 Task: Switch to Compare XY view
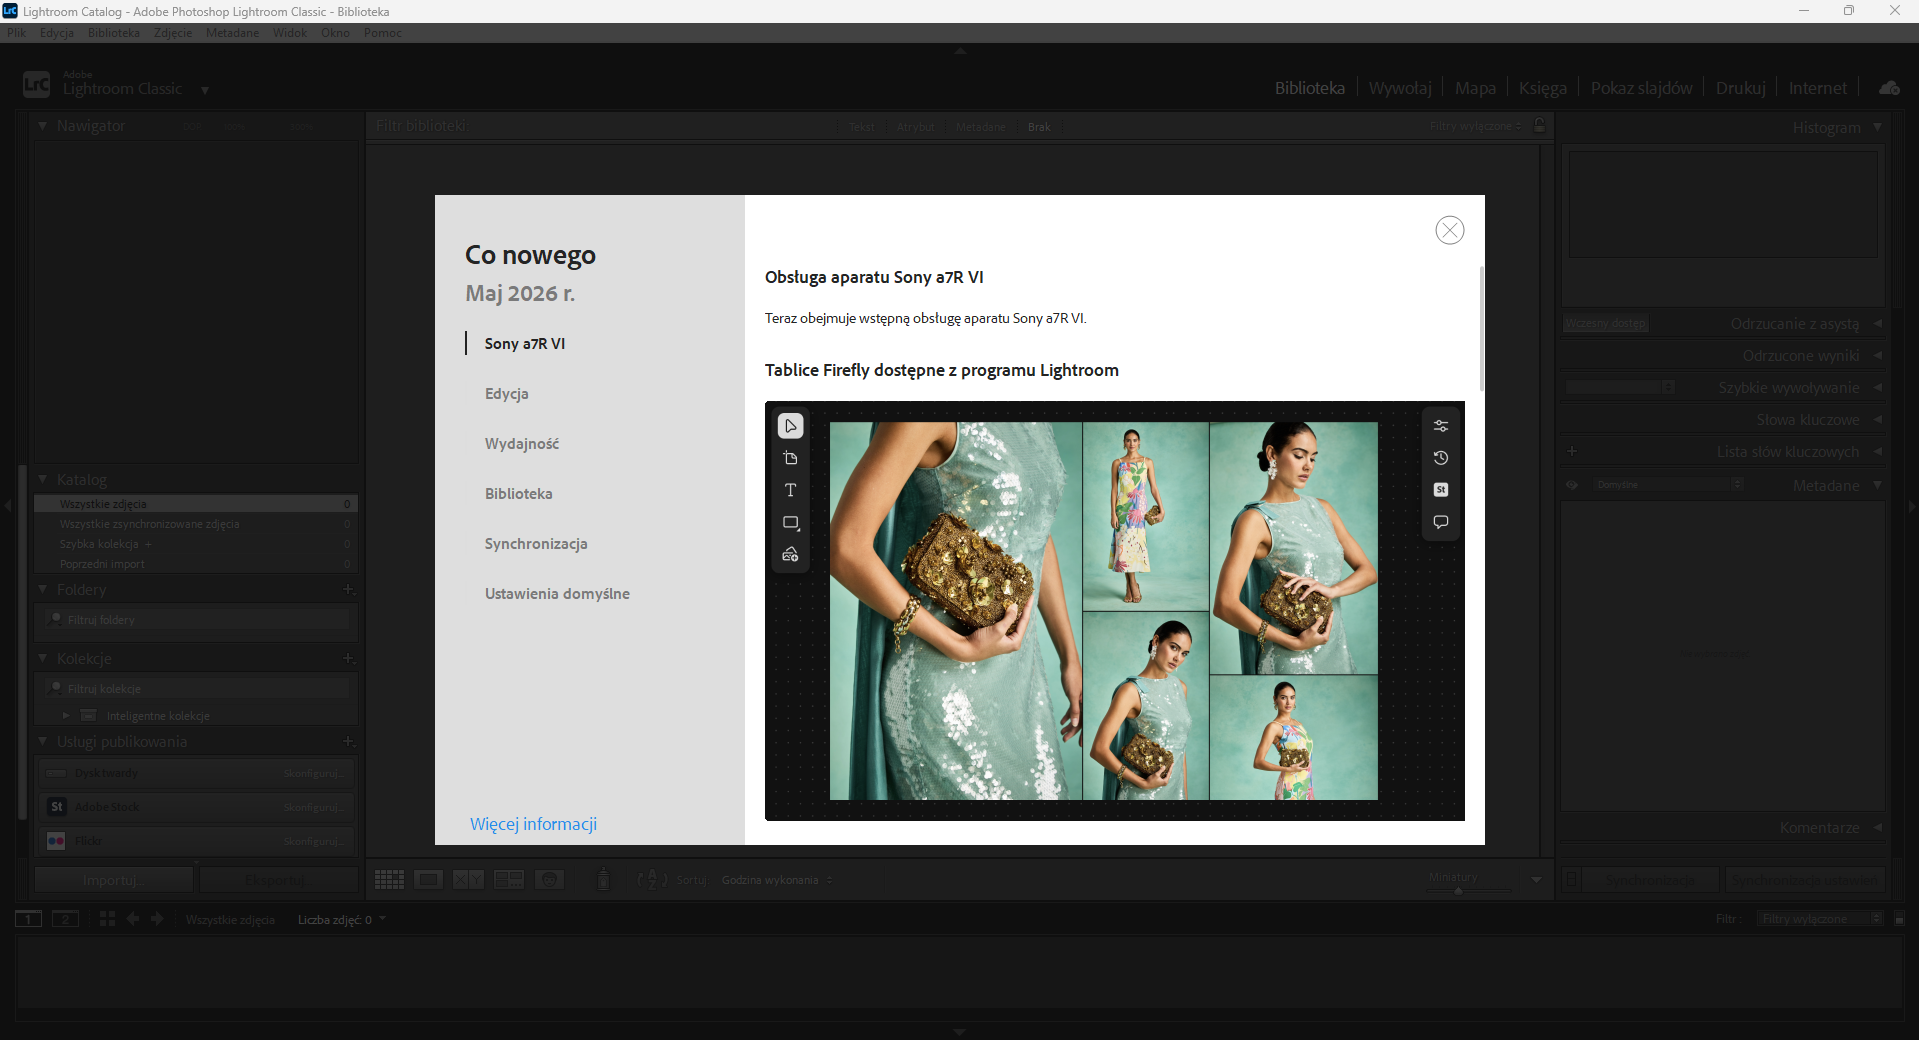(x=468, y=880)
